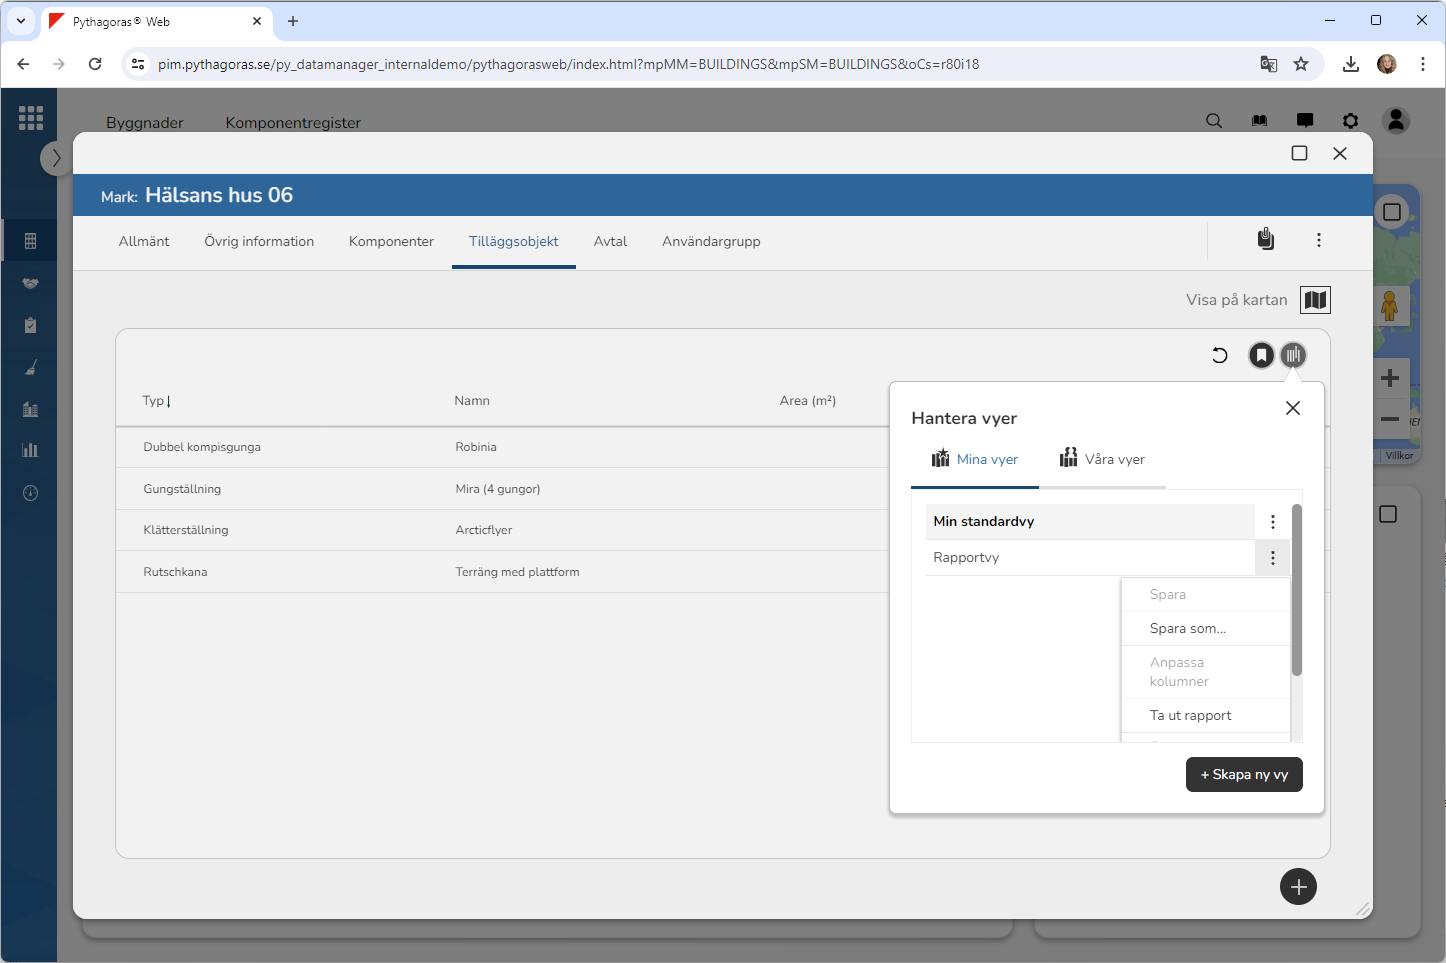Open the app grid launcher icon
The width and height of the screenshot is (1446, 963).
pyautogui.click(x=30, y=118)
